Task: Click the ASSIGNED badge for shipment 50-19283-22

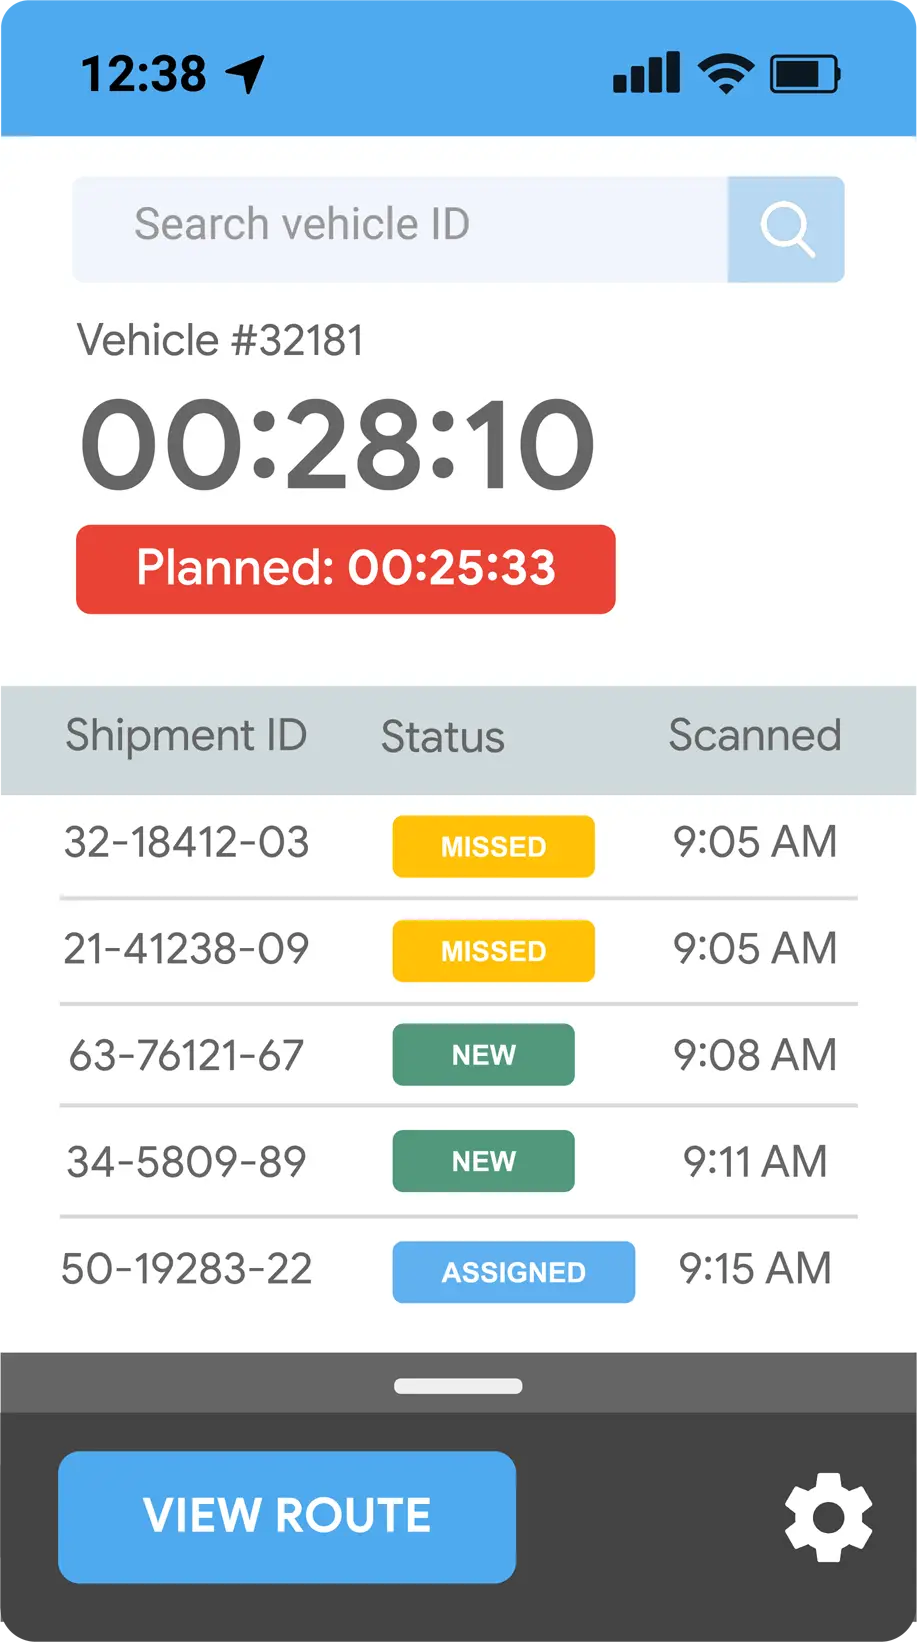Action: [x=513, y=1272]
